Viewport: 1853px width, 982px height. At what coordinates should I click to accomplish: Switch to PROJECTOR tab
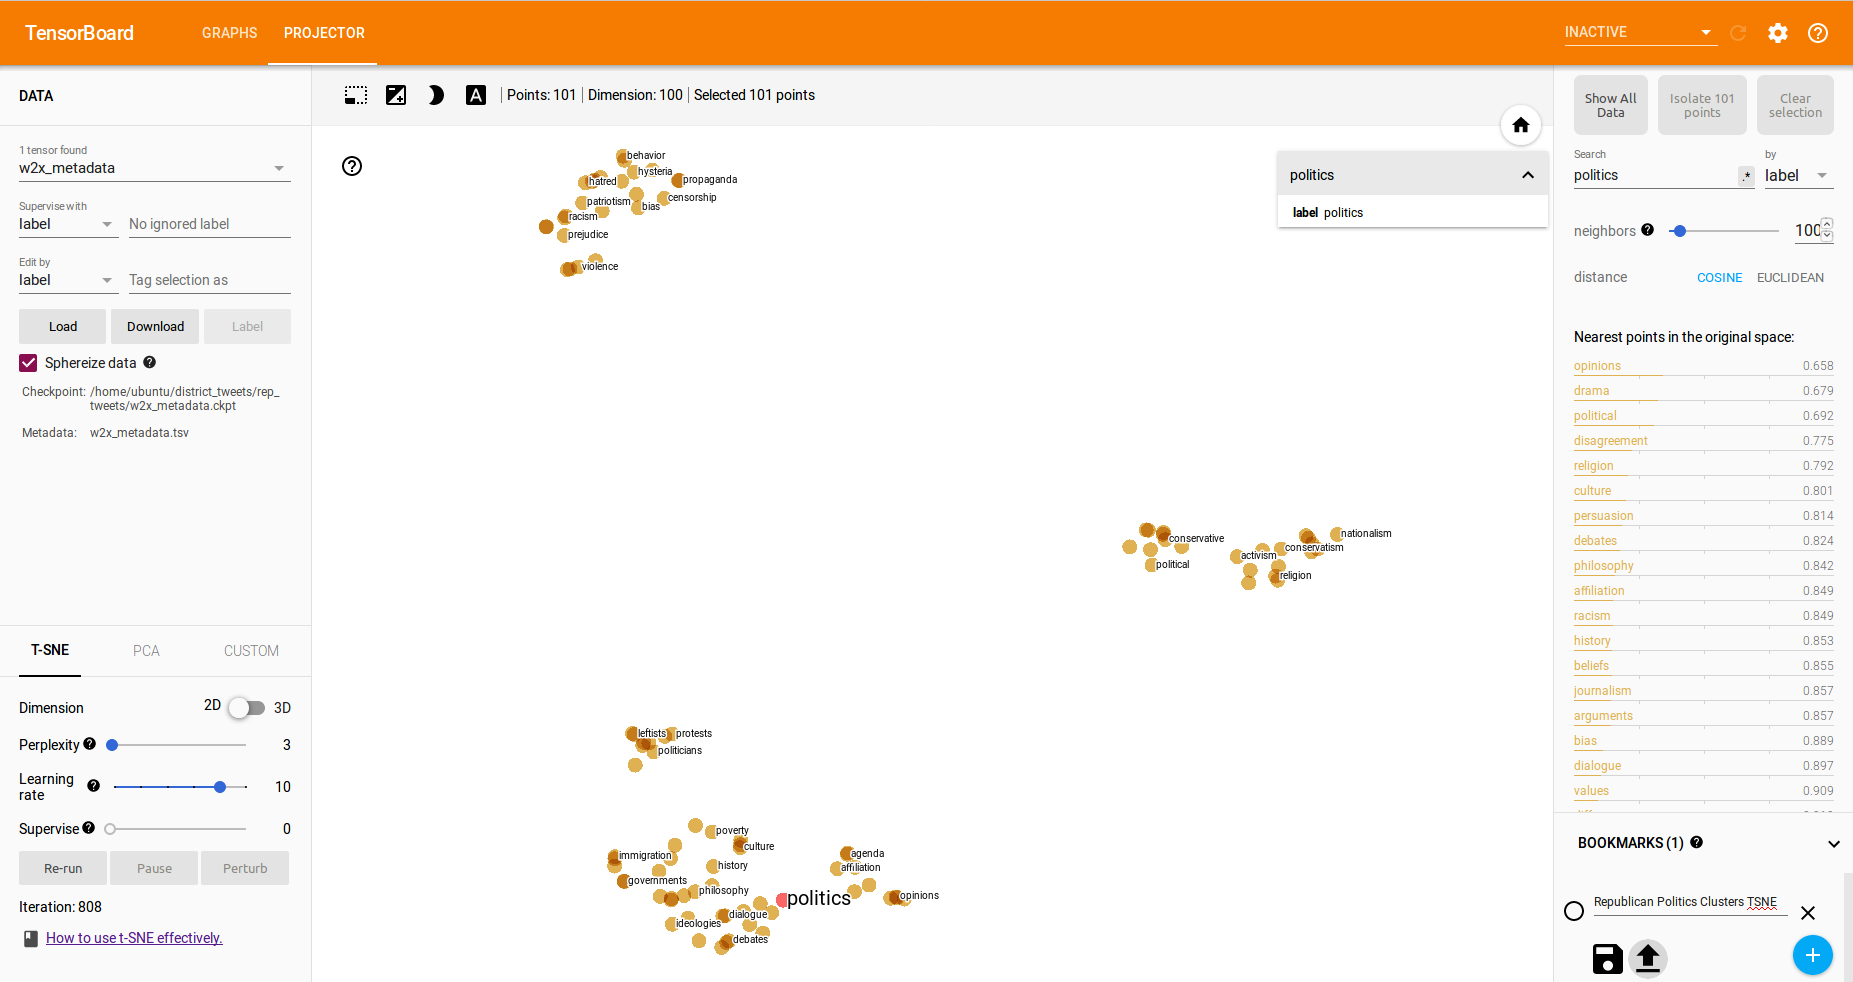tap(324, 33)
